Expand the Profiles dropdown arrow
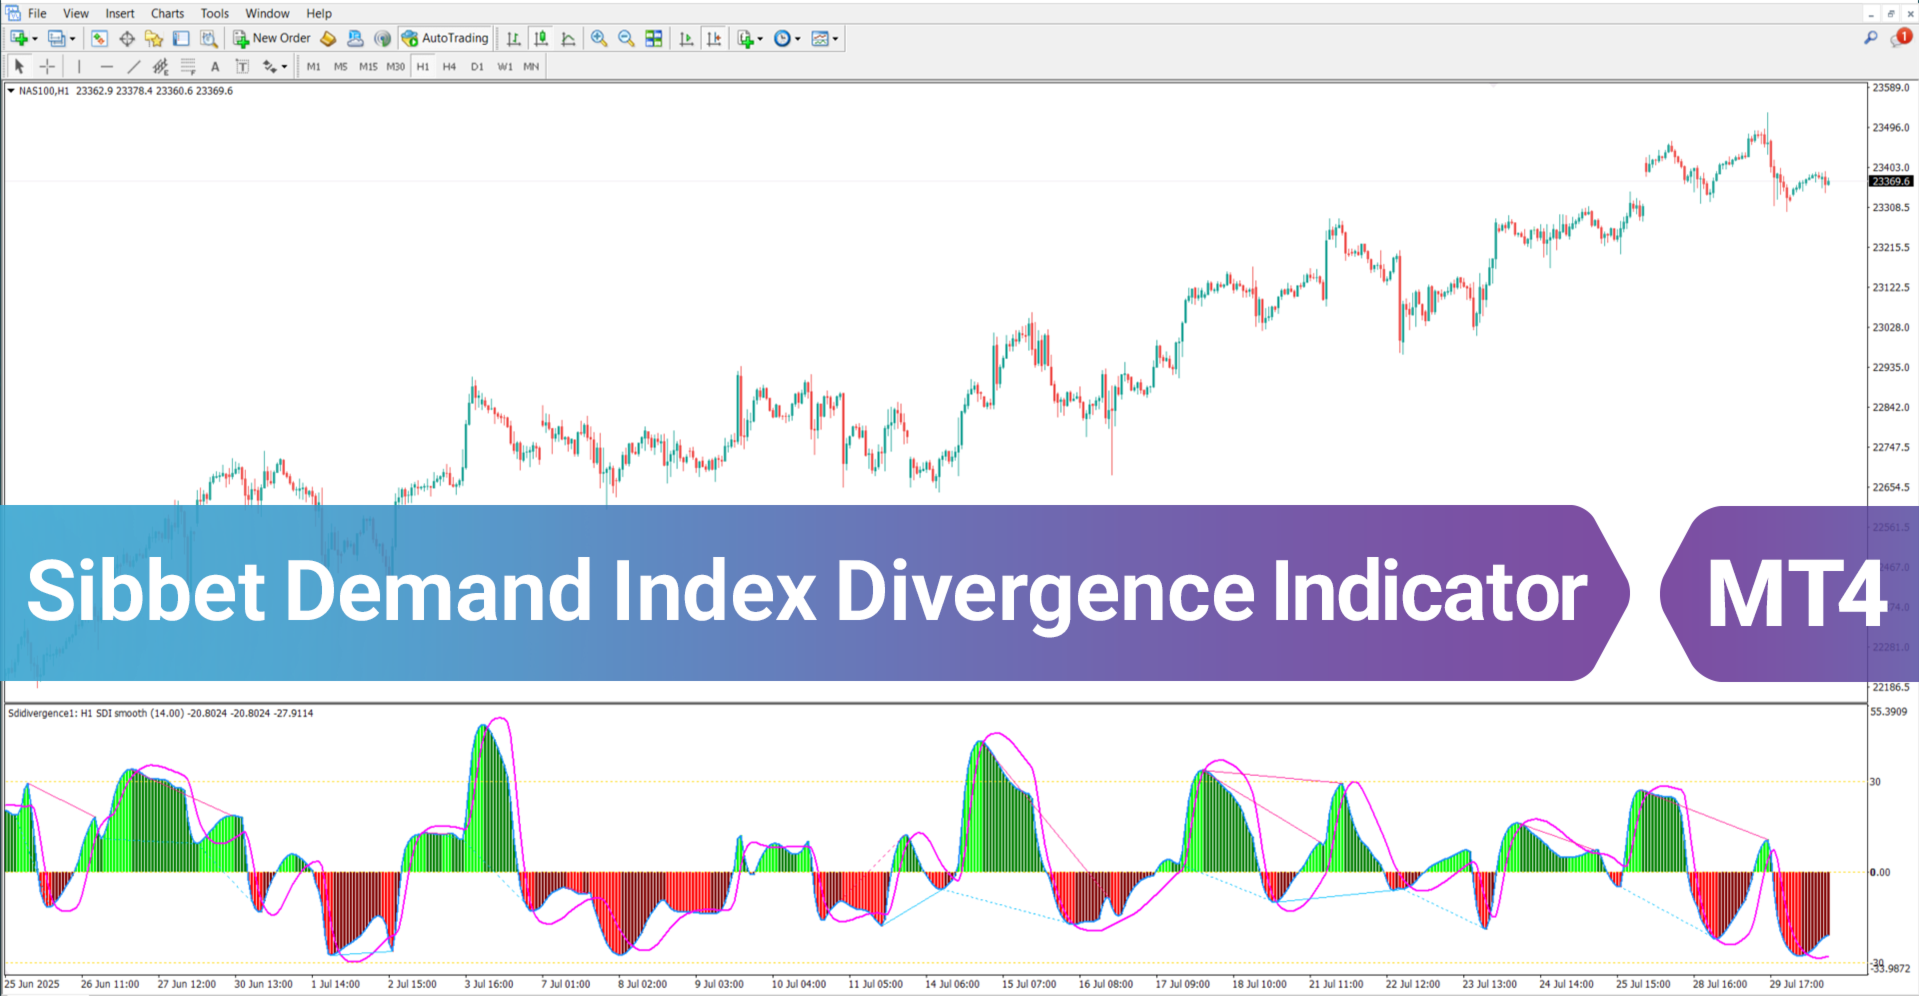The image size is (1919, 996). (72, 39)
